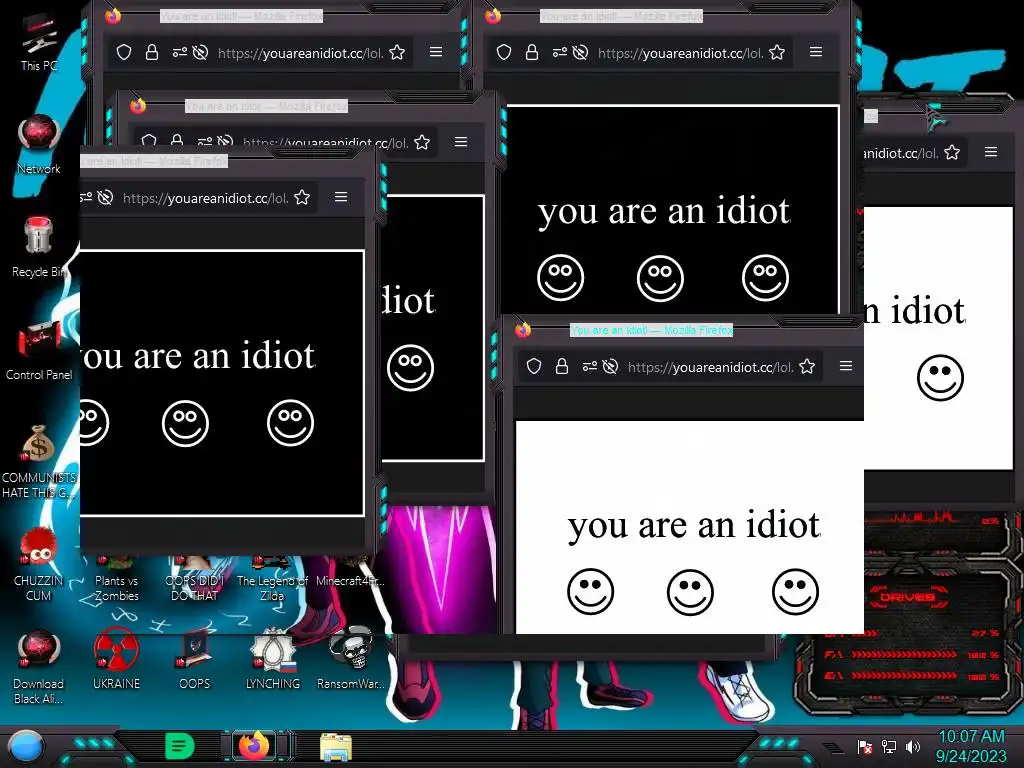Screen dimensions: 1024x768
Task: Click the padlock icon in front white-page Firefox window
Action: [x=562, y=366]
